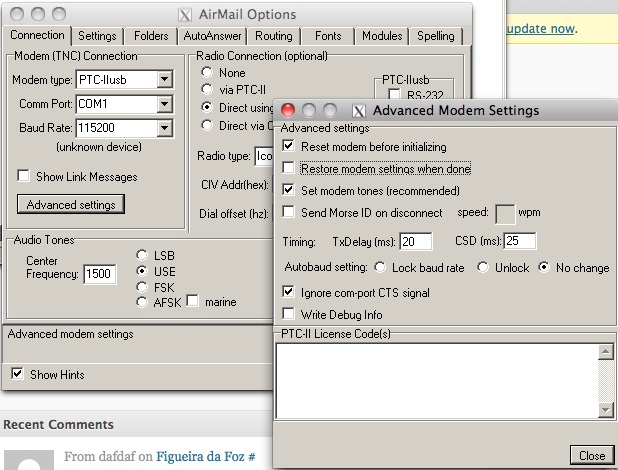Open the Settings tab
The height and width of the screenshot is (470, 618).
point(97,36)
